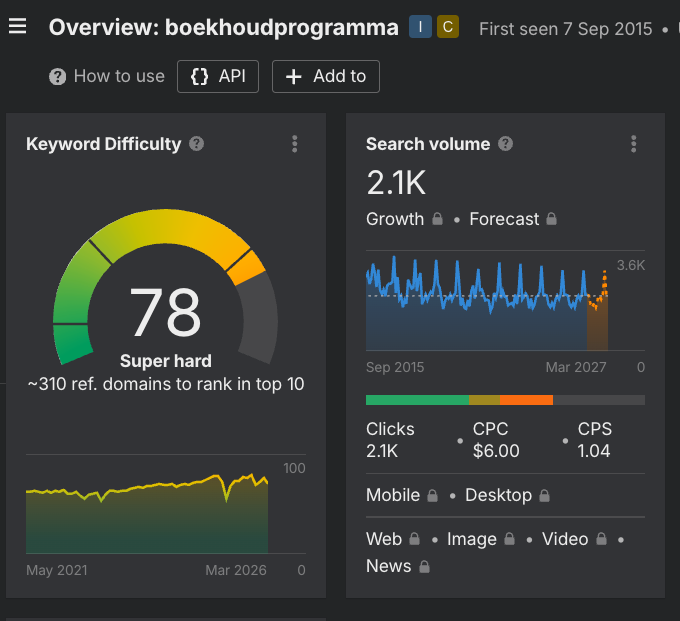Click the lock icon beside Image

click(x=510, y=539)
